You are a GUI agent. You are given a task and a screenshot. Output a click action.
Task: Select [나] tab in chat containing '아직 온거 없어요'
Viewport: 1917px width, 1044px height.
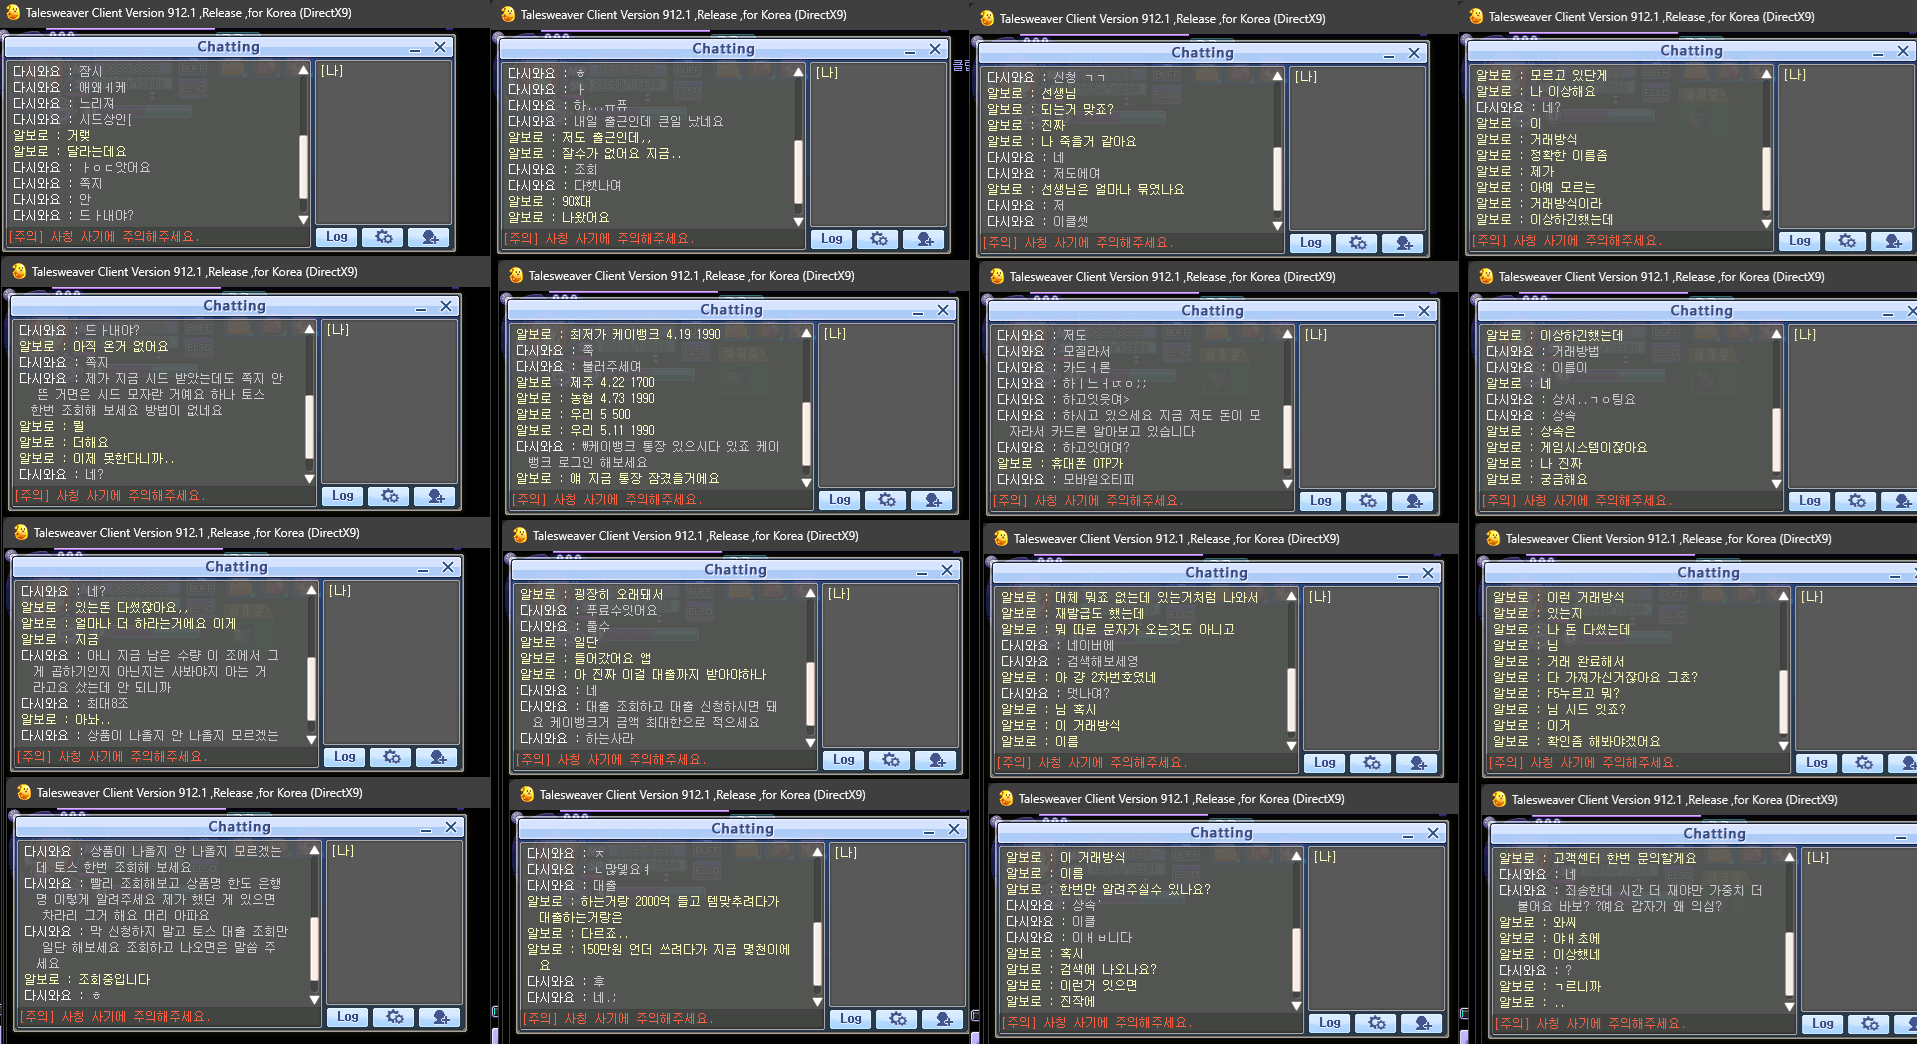tap(338, 330)
